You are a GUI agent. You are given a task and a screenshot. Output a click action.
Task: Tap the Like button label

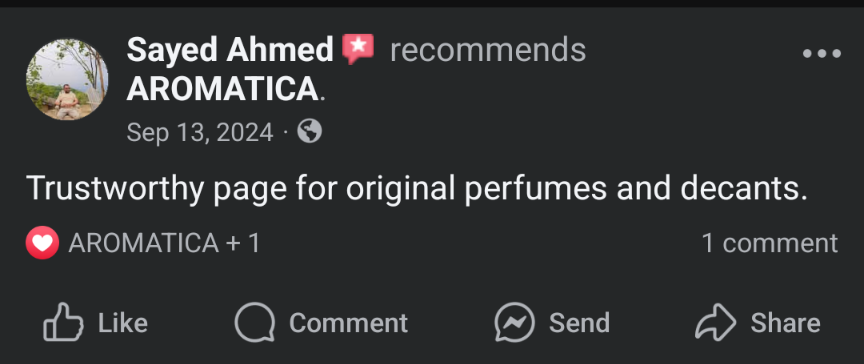pyautogui.click(x=123, y=323)
